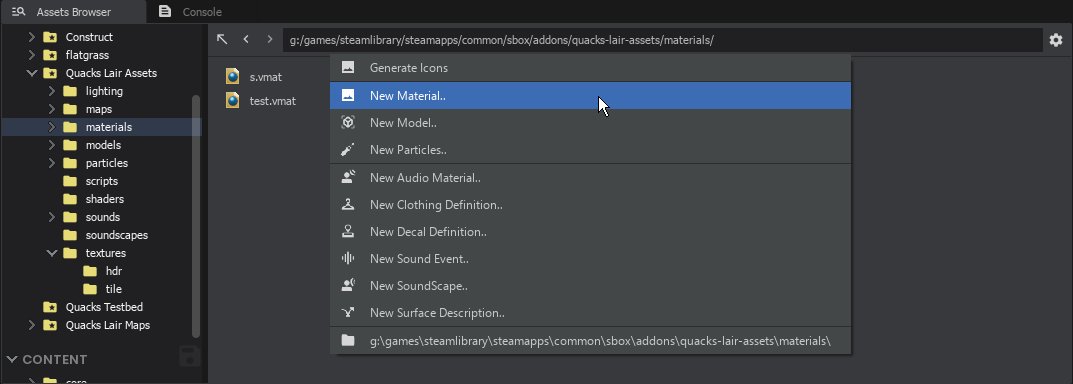Image resolution: width=1073 pixels, height=384 pixels.
Task: Click the address path input field
Action: point(662,40)
